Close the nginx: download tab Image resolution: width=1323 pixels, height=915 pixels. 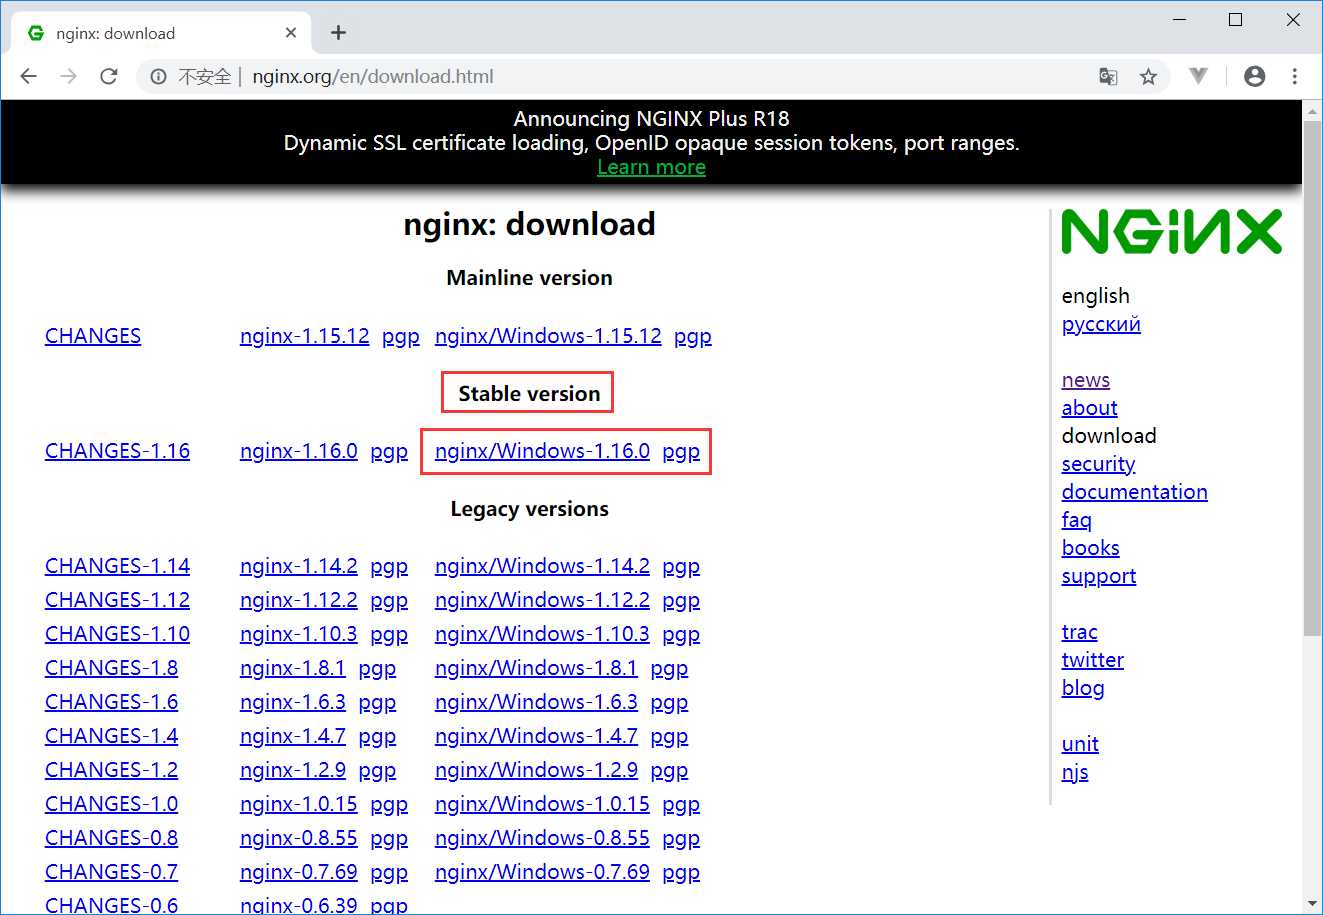point(291,33)
